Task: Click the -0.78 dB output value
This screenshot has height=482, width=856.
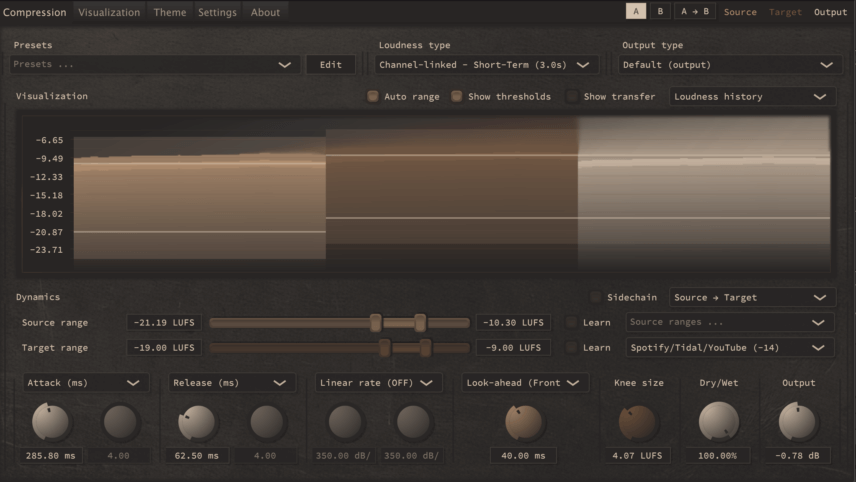Action: click(797, 455)
